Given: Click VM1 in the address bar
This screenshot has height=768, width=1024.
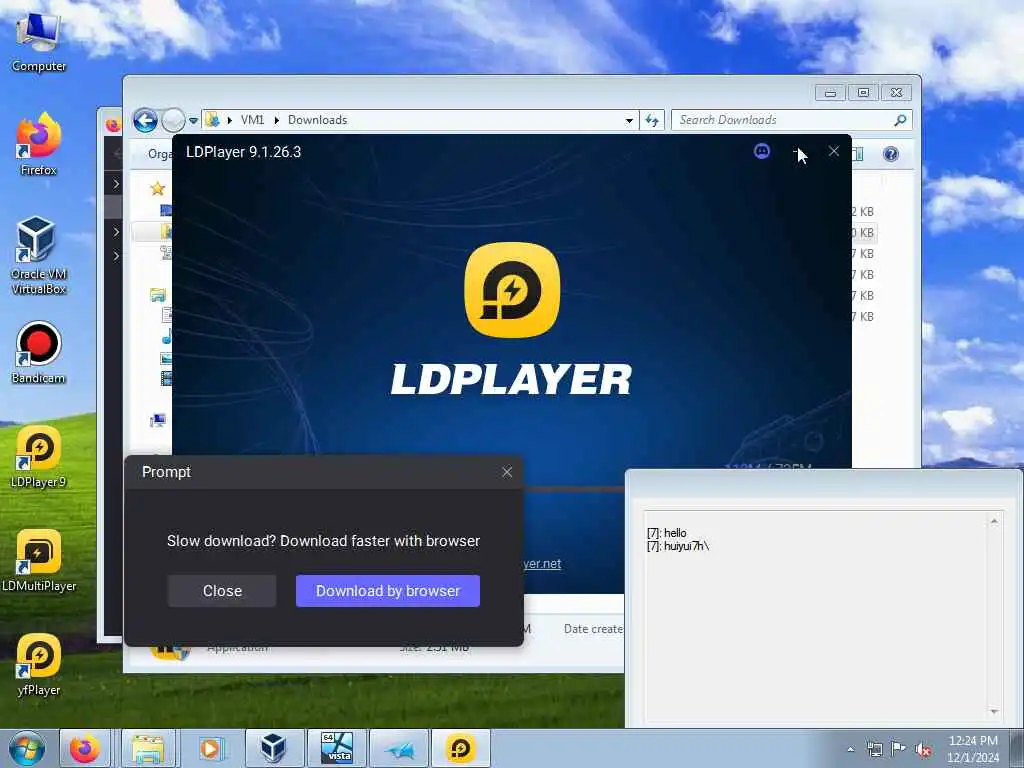Looking at the screenshot, I should (x=252, y=120).
